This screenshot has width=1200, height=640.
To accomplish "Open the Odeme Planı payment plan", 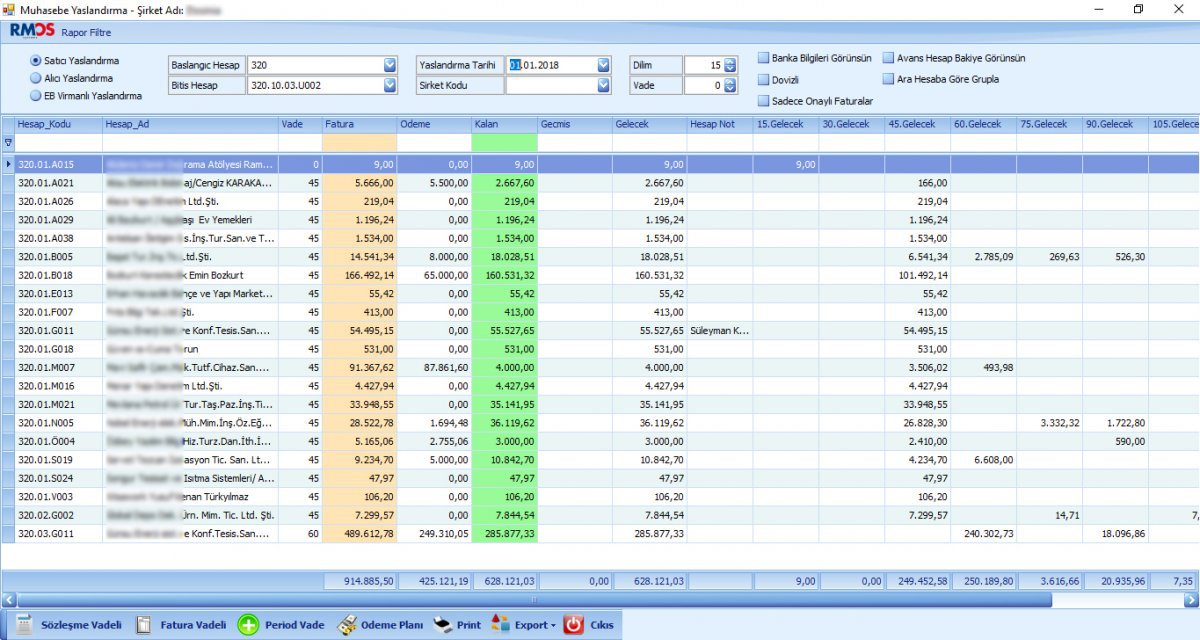I will (x=380, y=625).
